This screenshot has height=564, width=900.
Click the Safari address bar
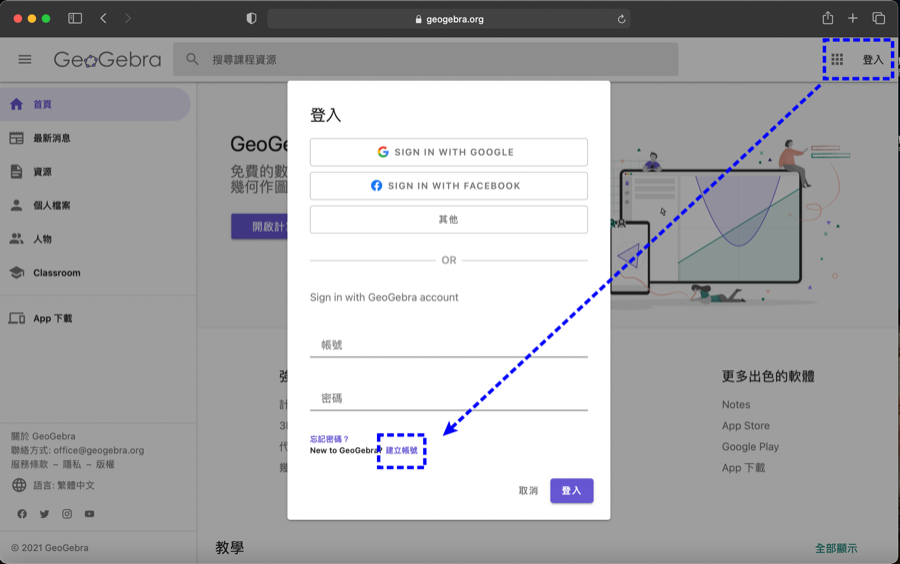[449, 19]
